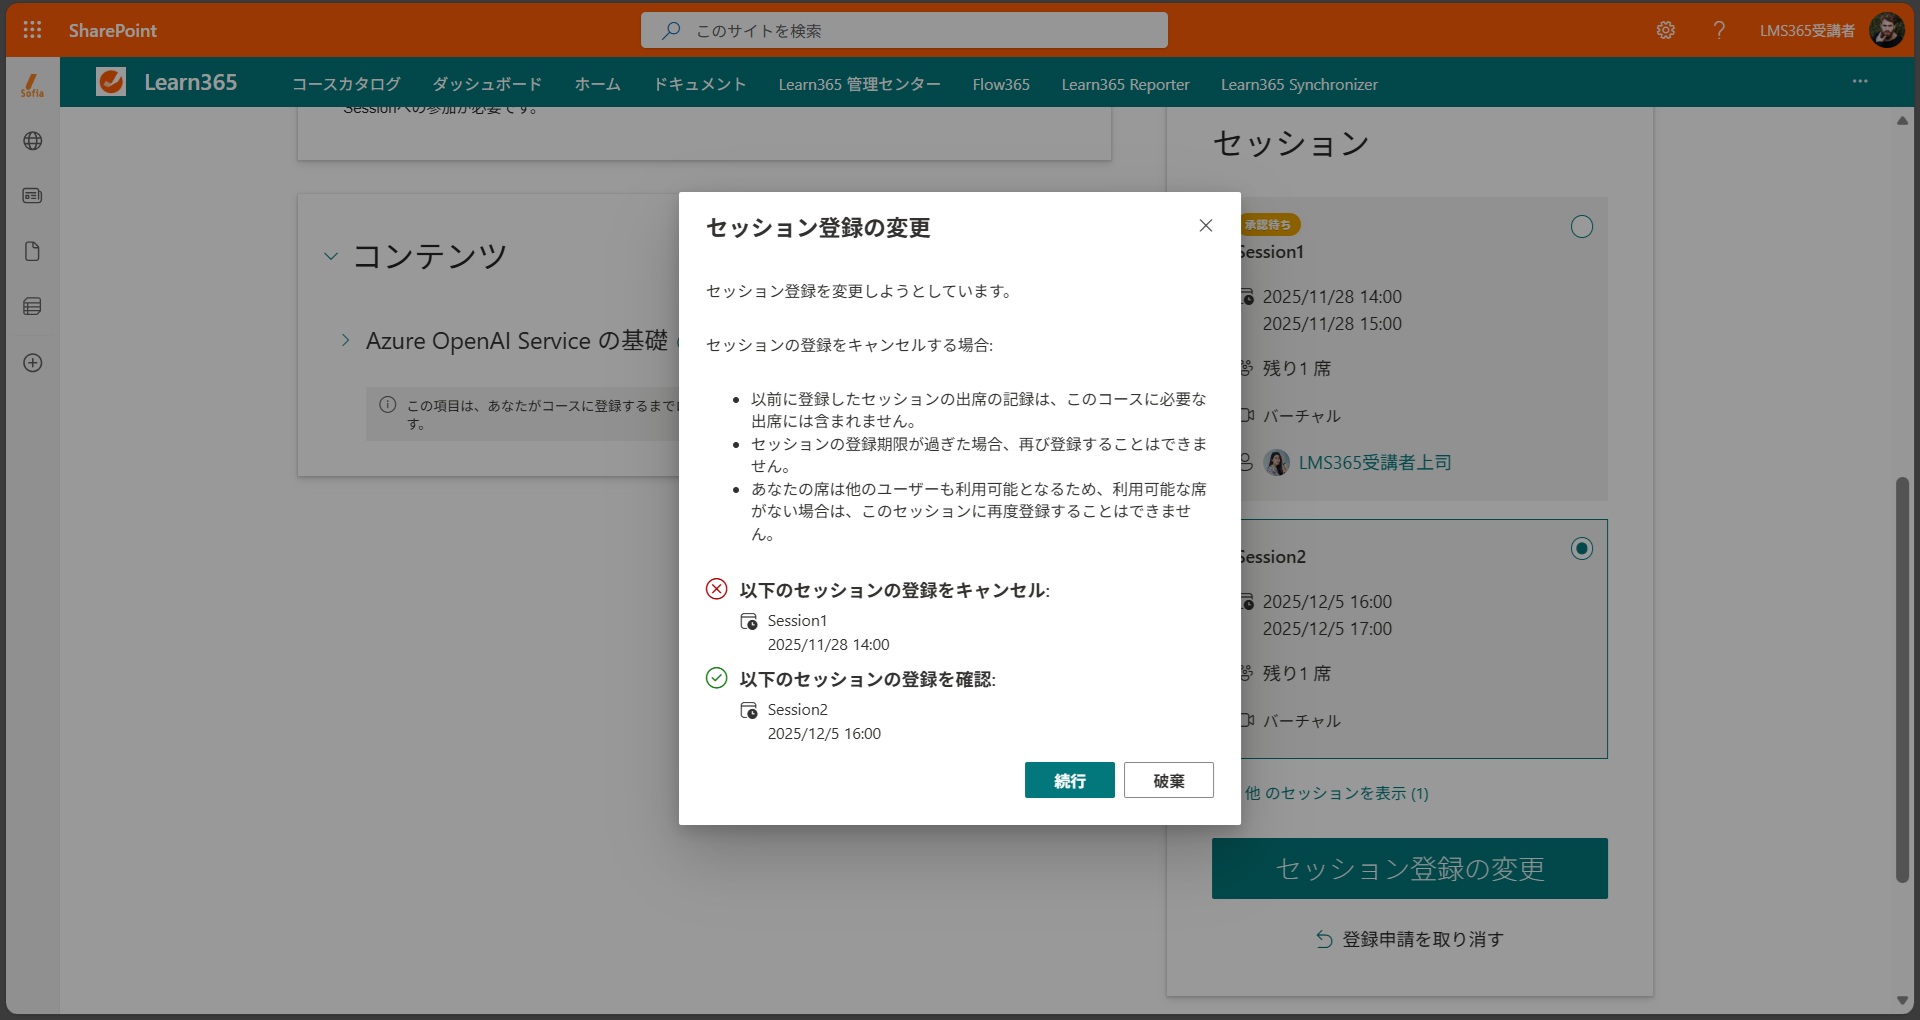
Task: Click the vertical scrollbar thumb
Action: (x=1902, y=680)
